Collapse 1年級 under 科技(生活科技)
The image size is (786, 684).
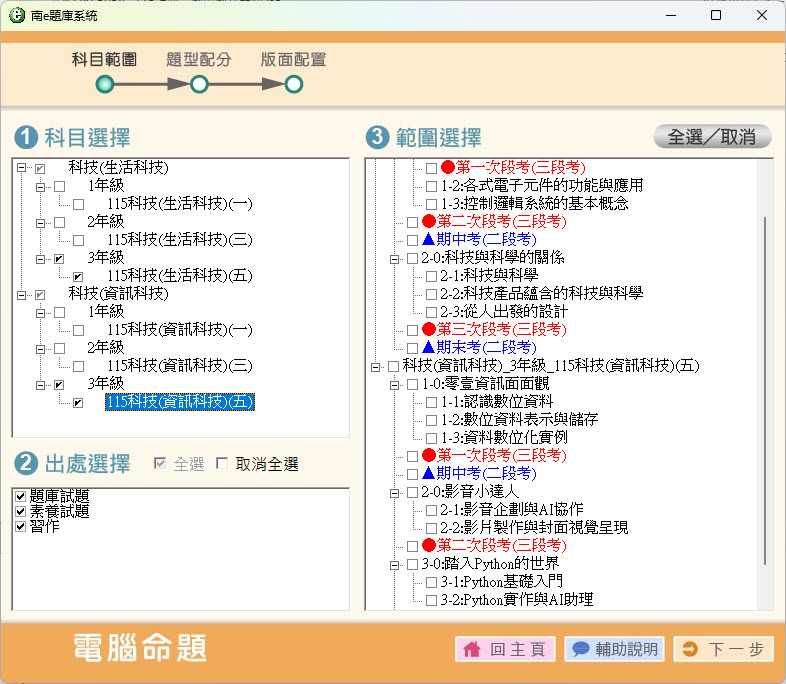pos(40,187)
